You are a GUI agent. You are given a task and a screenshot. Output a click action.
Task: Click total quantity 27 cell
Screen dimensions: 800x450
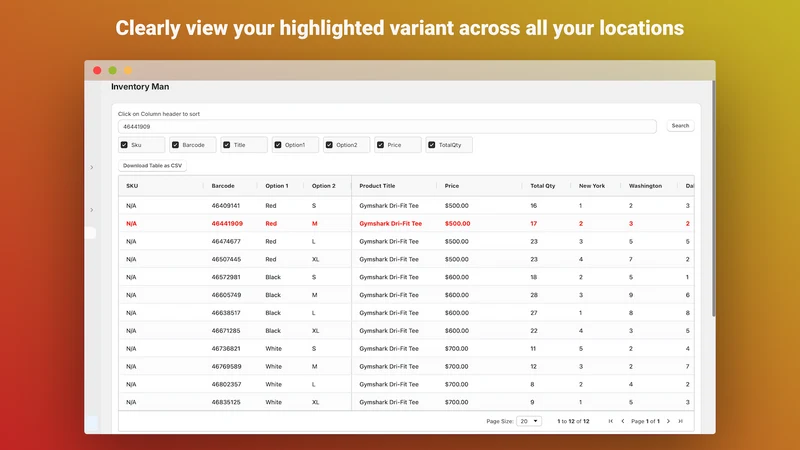[534, 313]
